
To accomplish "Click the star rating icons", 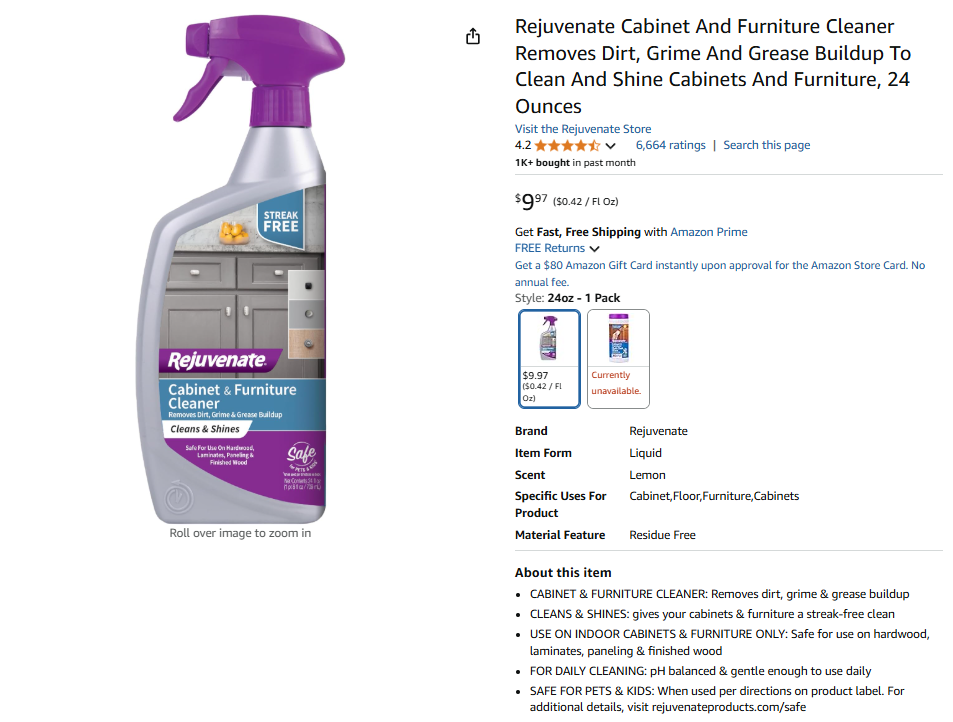I will click(567, 146).
